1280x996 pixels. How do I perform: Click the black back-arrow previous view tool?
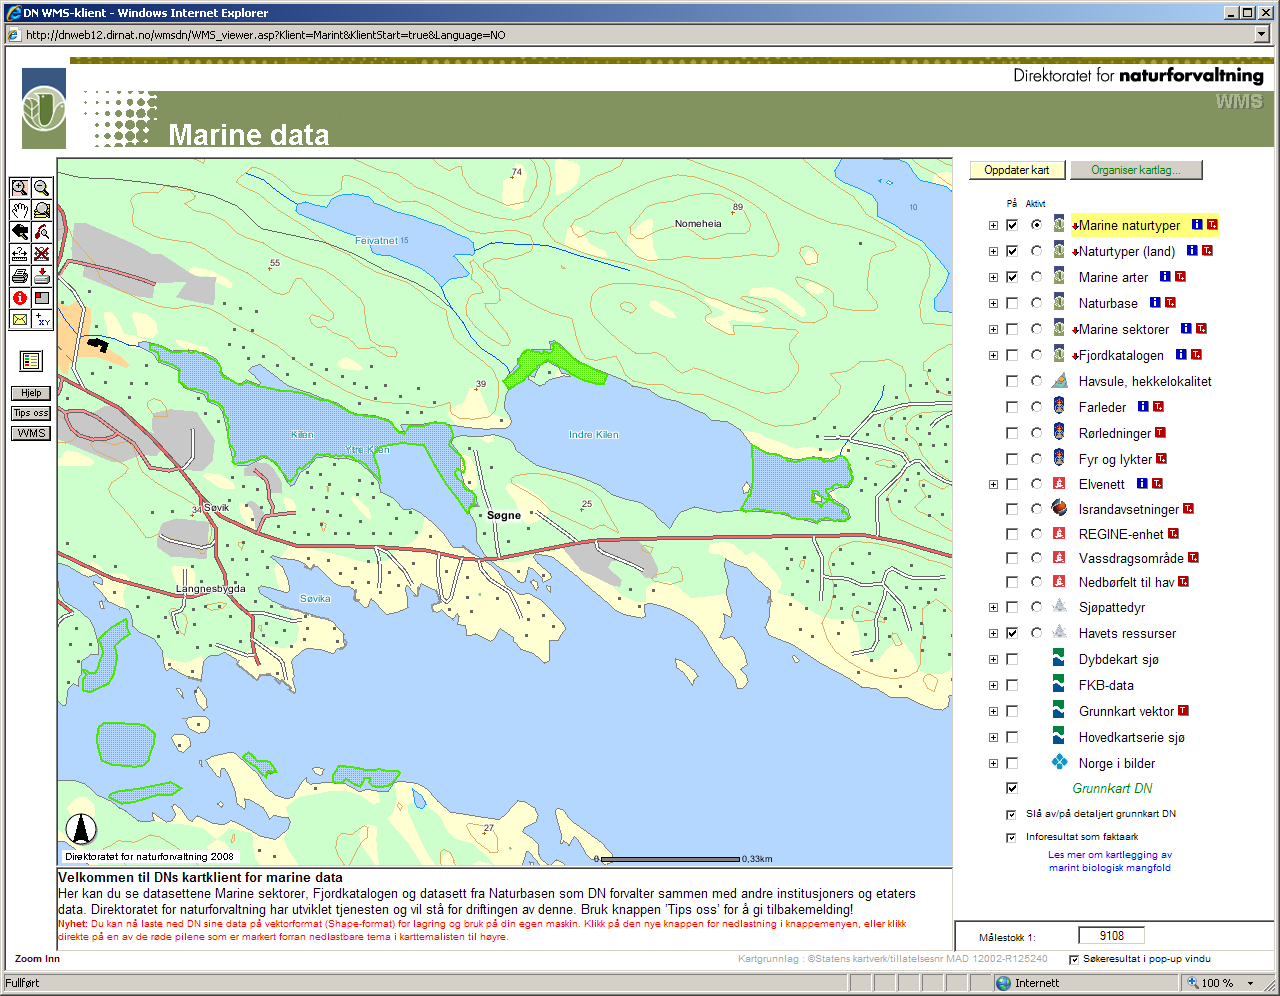tap(20, 231)
